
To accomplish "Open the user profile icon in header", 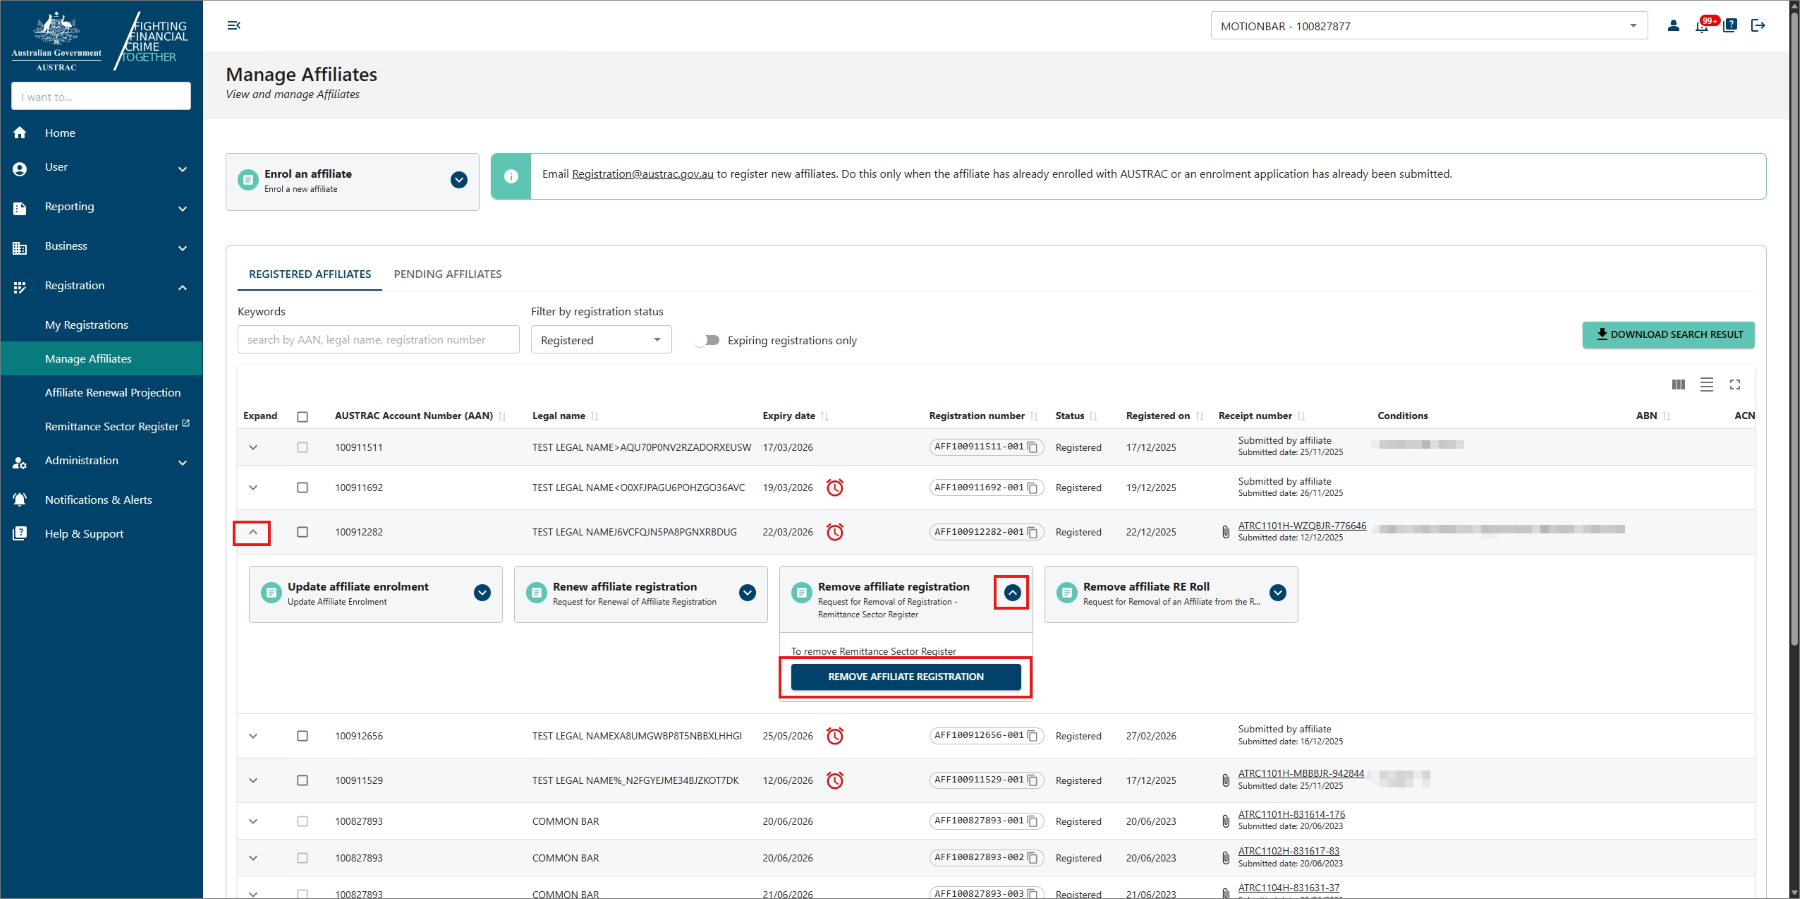I will click(1673, 26).
